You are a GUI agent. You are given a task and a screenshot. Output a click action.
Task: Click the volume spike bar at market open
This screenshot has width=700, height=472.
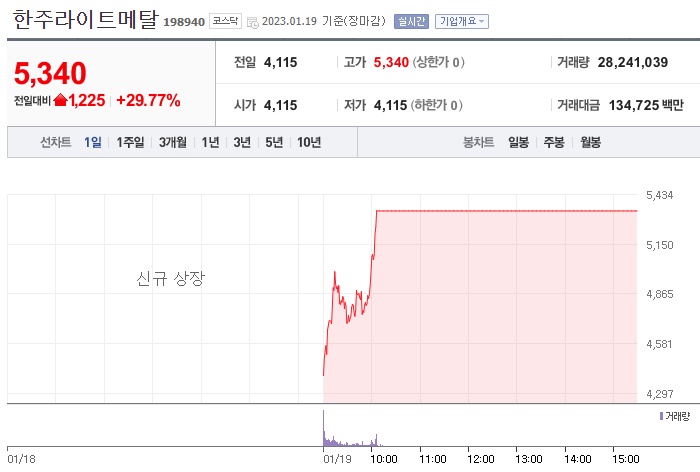pyautogui.click(x=324, y=428)
